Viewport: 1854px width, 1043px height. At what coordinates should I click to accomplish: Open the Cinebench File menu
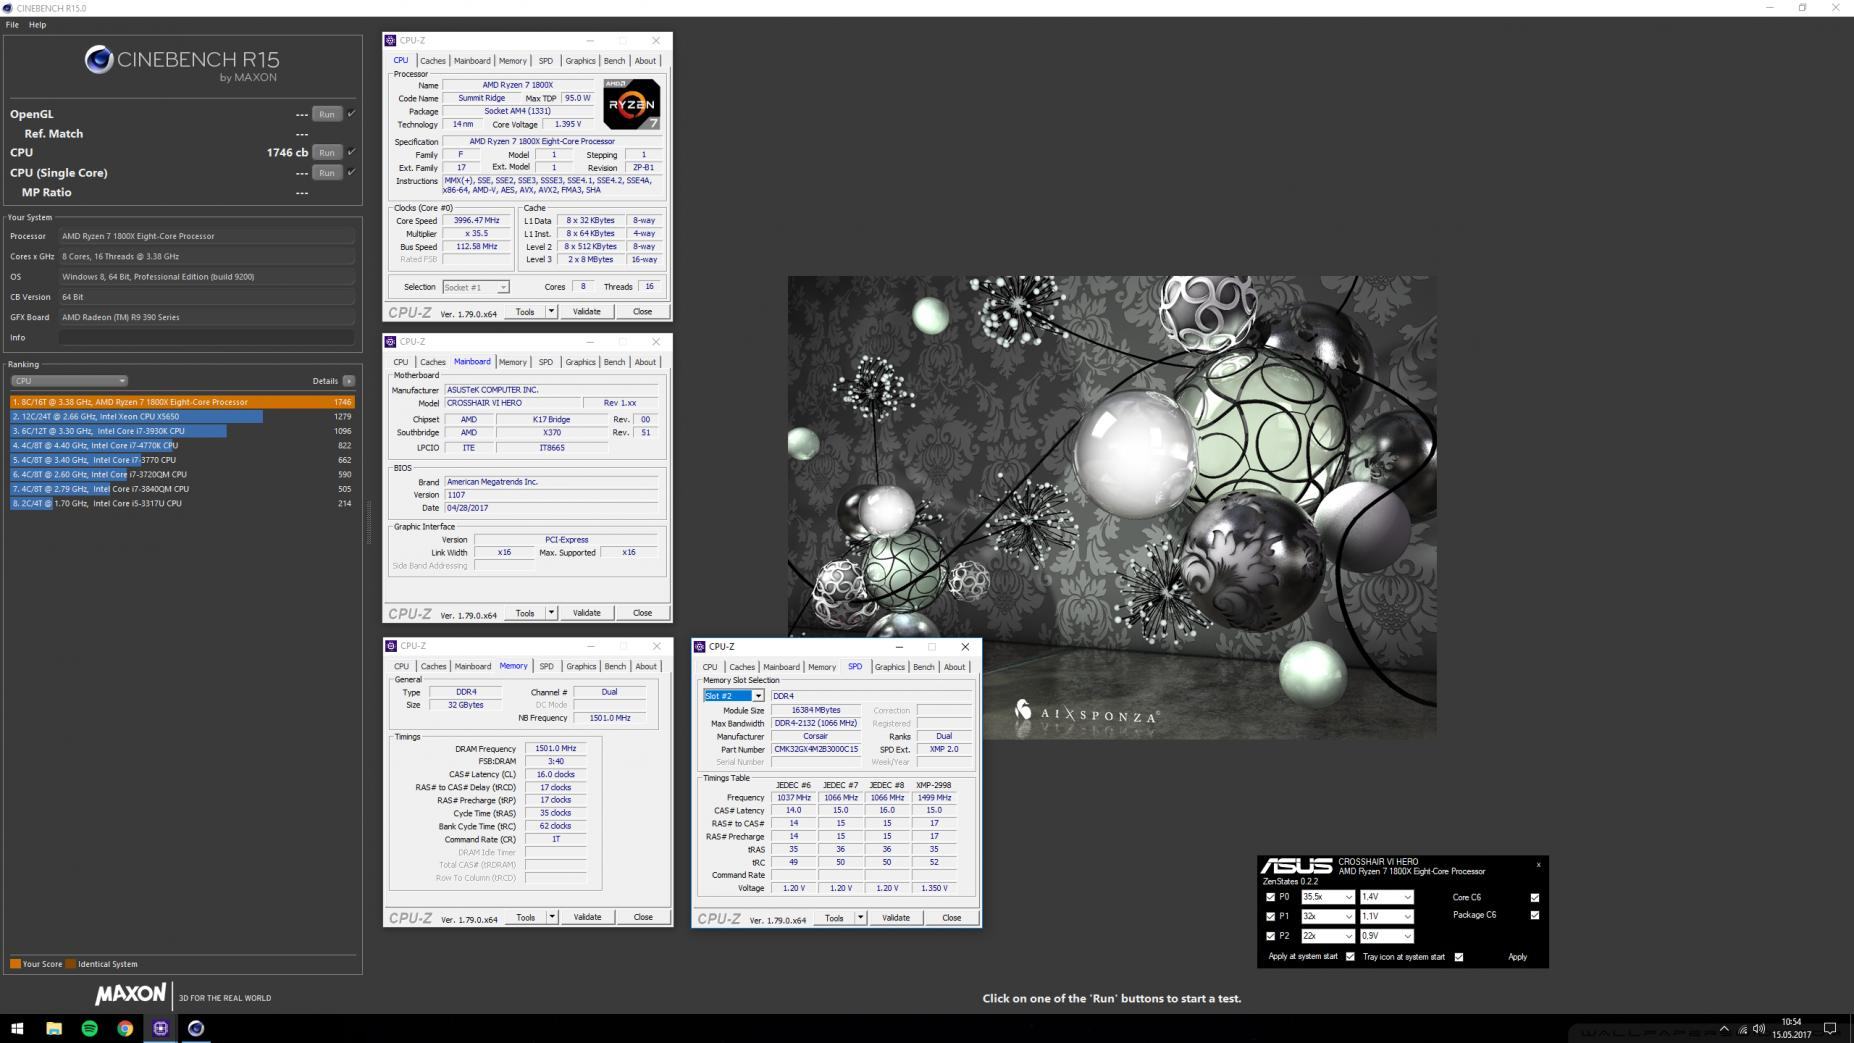(x=12, y=25)
